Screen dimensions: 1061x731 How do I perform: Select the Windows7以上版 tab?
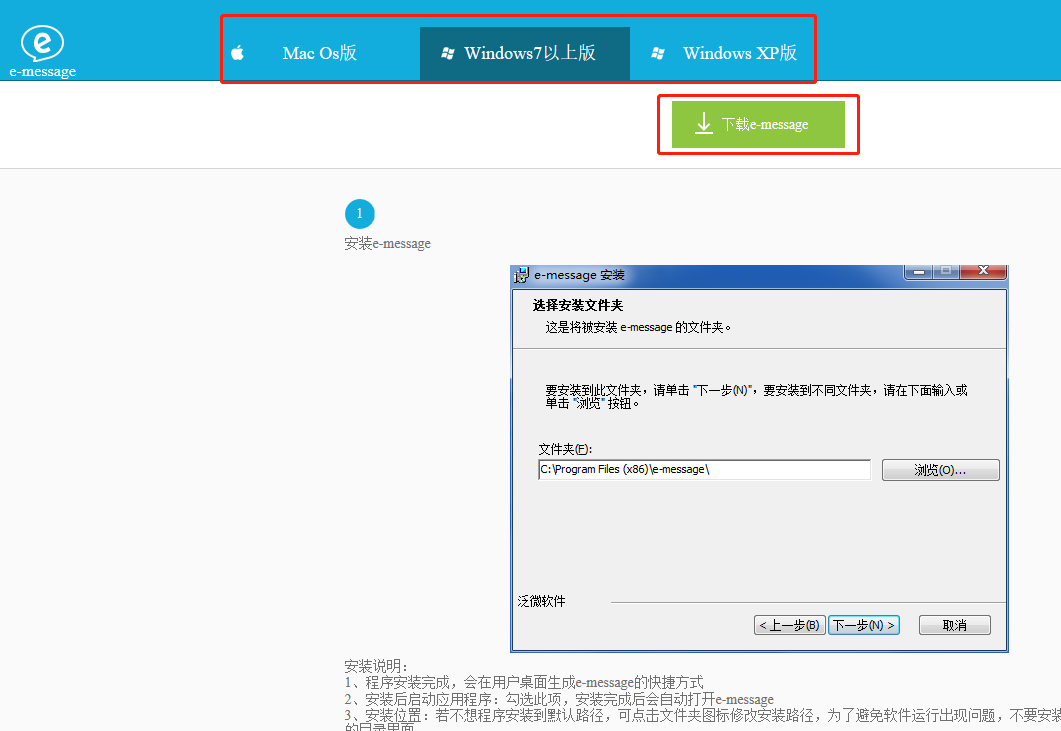(x=529, y=53)
